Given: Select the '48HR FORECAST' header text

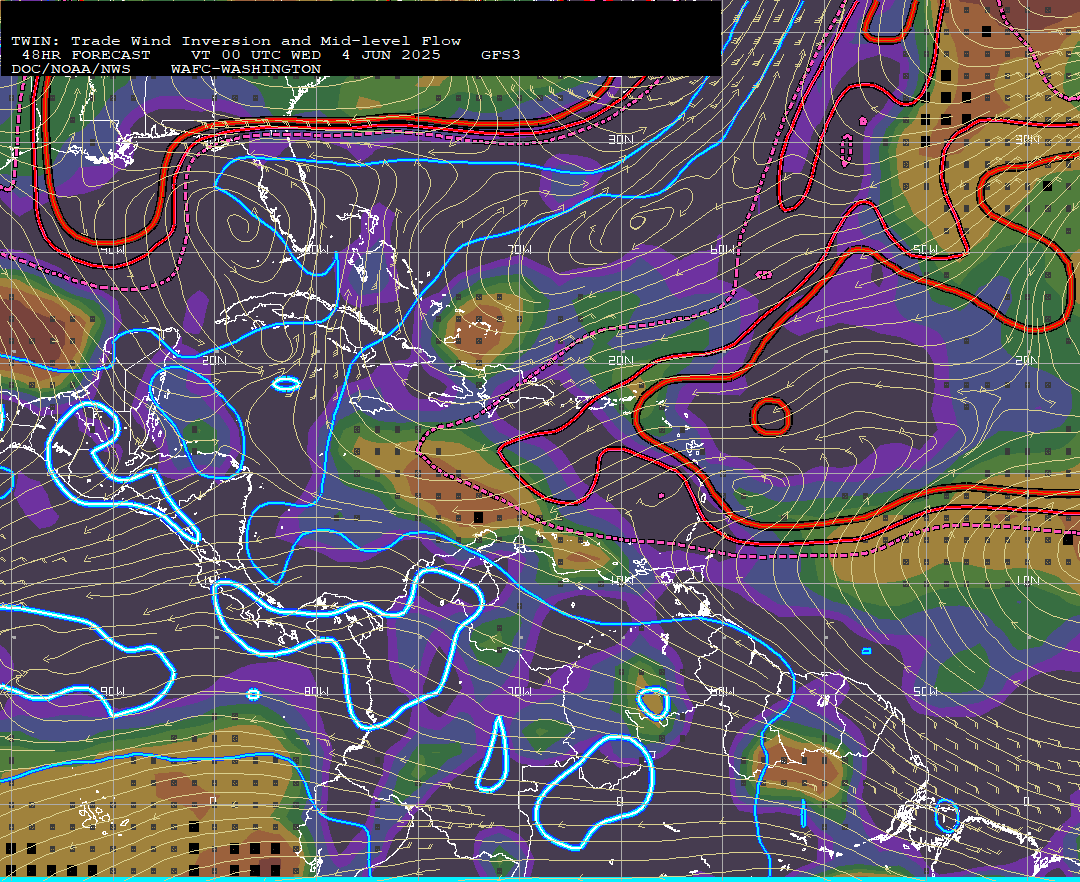Looking at the screenshot, I should [x=86, y=55].
